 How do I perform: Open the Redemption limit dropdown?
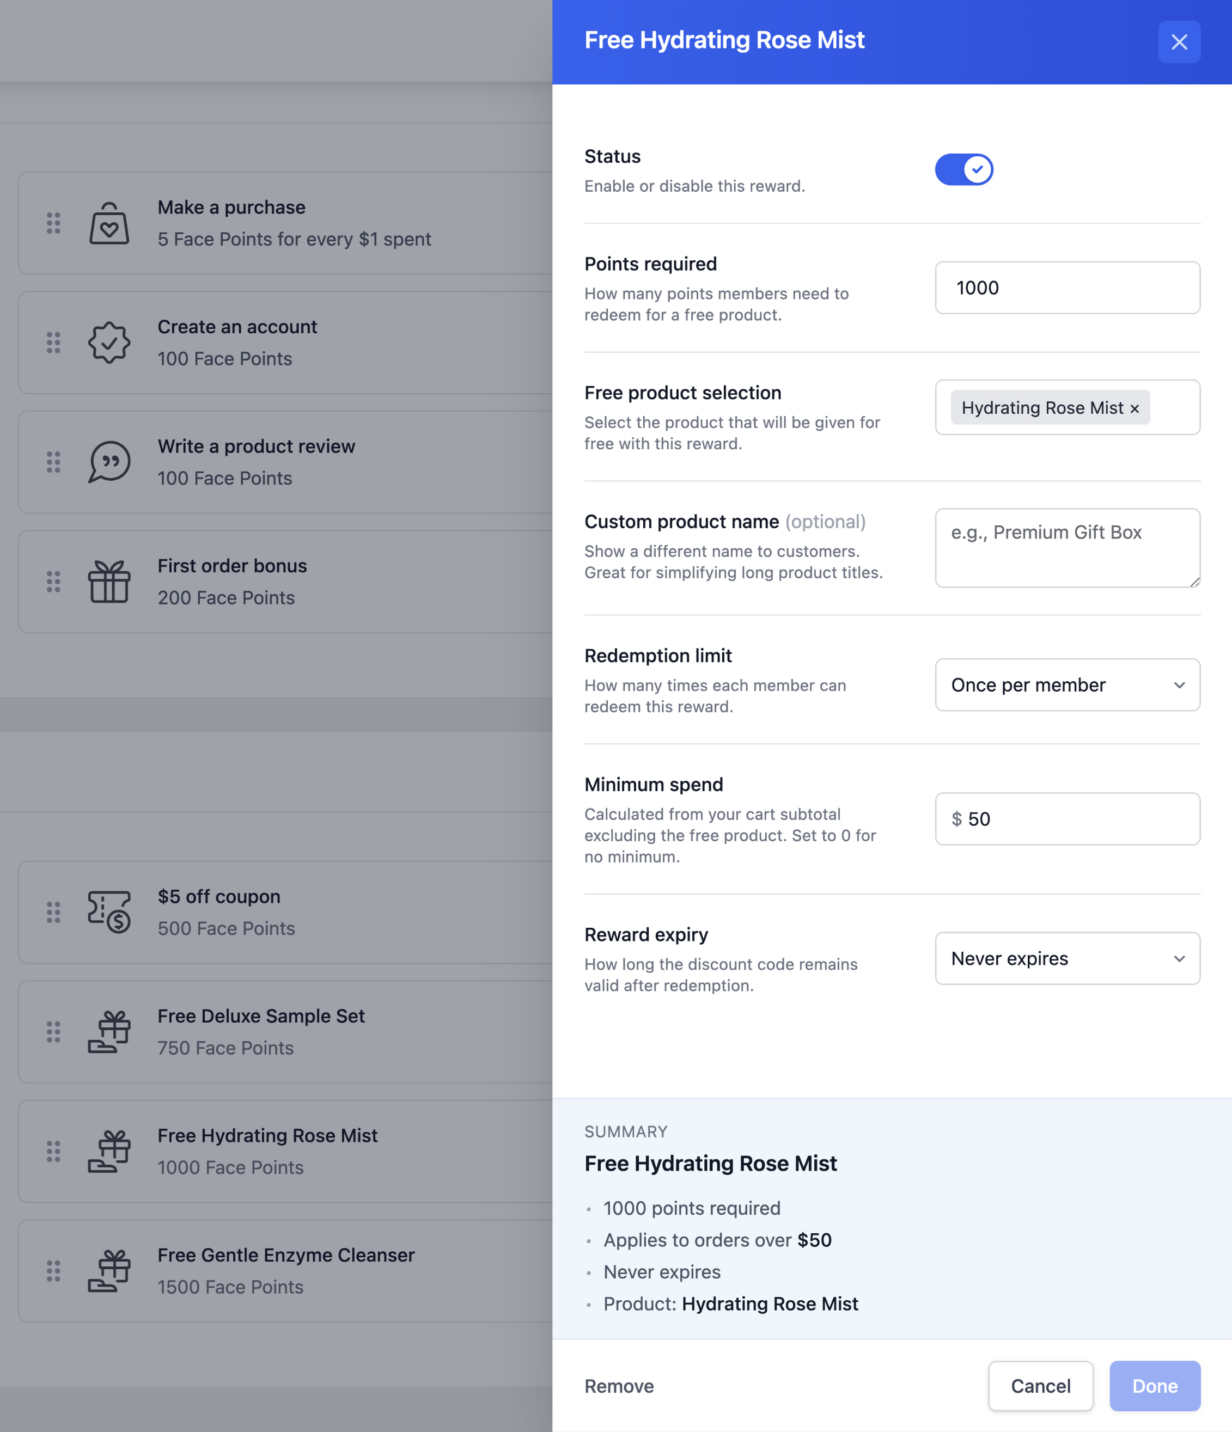[x=1067, y=685]
